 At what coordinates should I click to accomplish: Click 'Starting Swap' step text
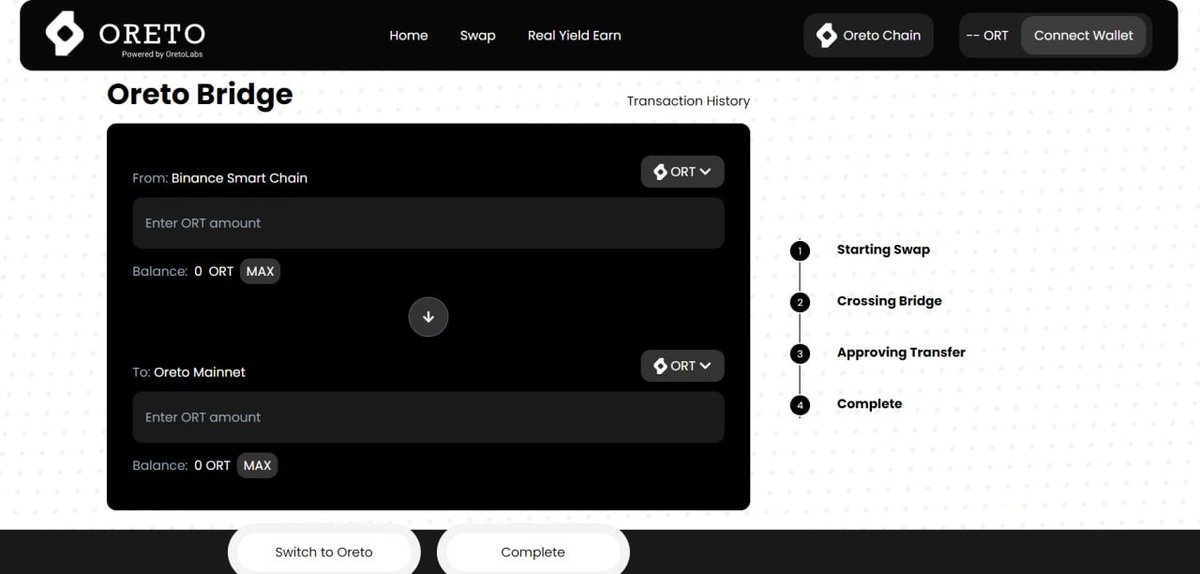click(x=883, y=250)
